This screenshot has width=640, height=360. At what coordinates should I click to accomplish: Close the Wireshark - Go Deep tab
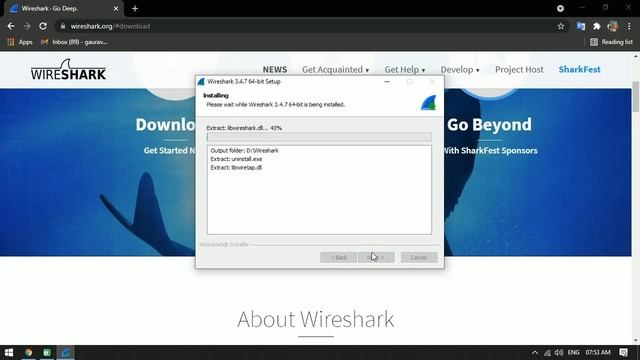pyautogui.click(x=116, y=8)
